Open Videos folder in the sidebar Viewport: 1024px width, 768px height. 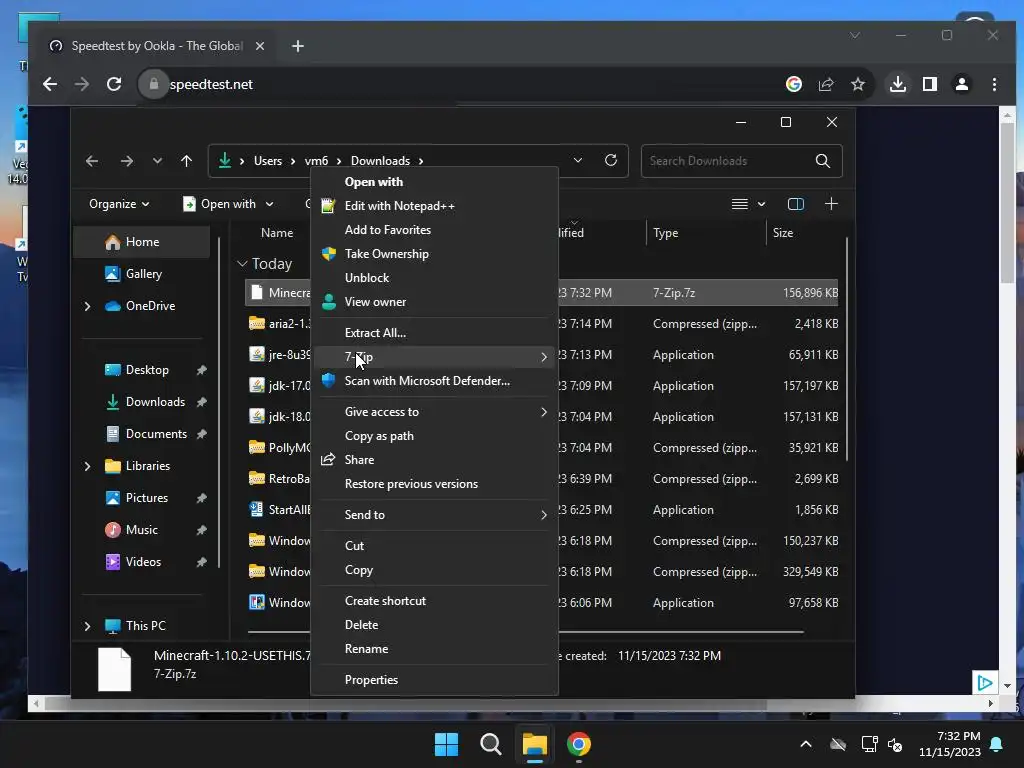143,562
